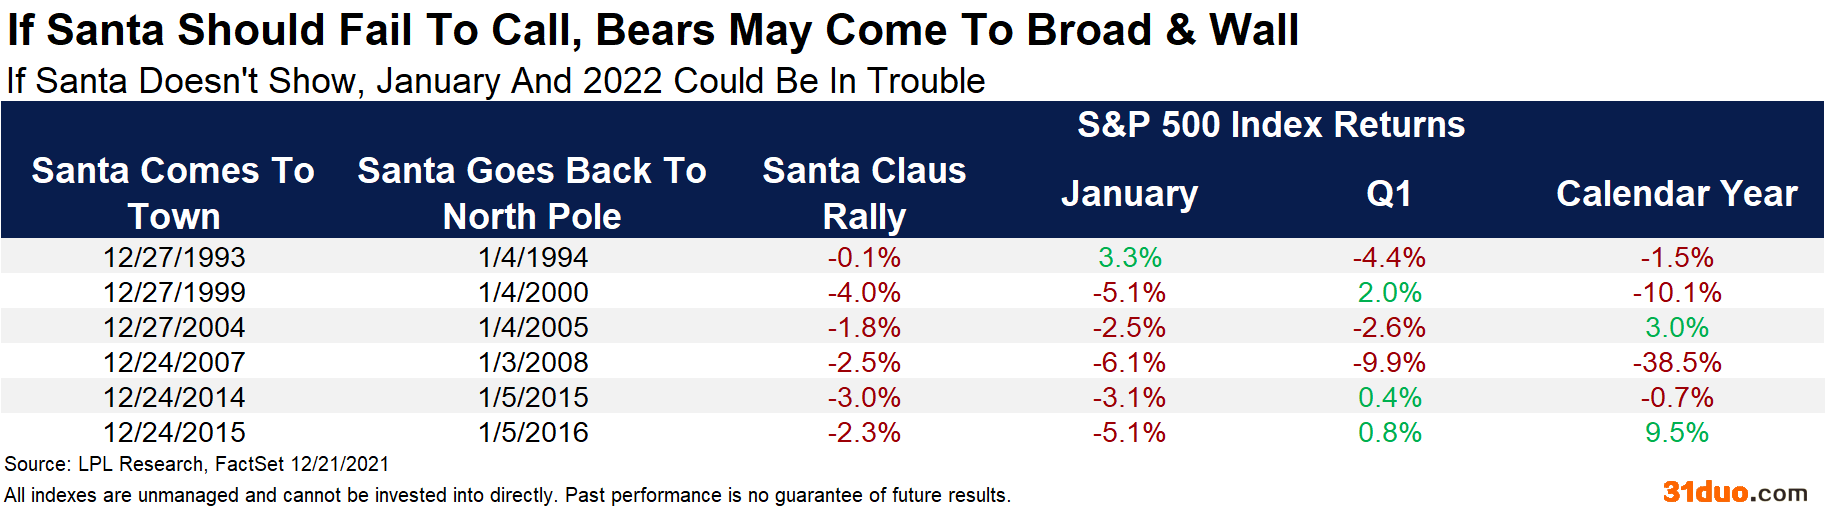Image resolution: width=1826 pixels, height=514 pixels.
Task: Click the green 9.5% calendar year return
Action: (1677, 432)
